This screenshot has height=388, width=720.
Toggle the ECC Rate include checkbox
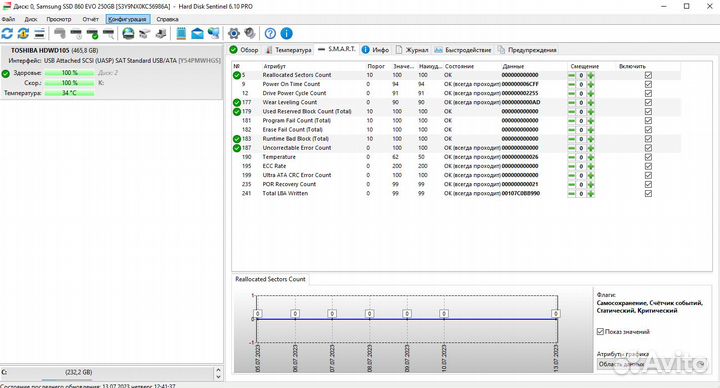[648, 166]
